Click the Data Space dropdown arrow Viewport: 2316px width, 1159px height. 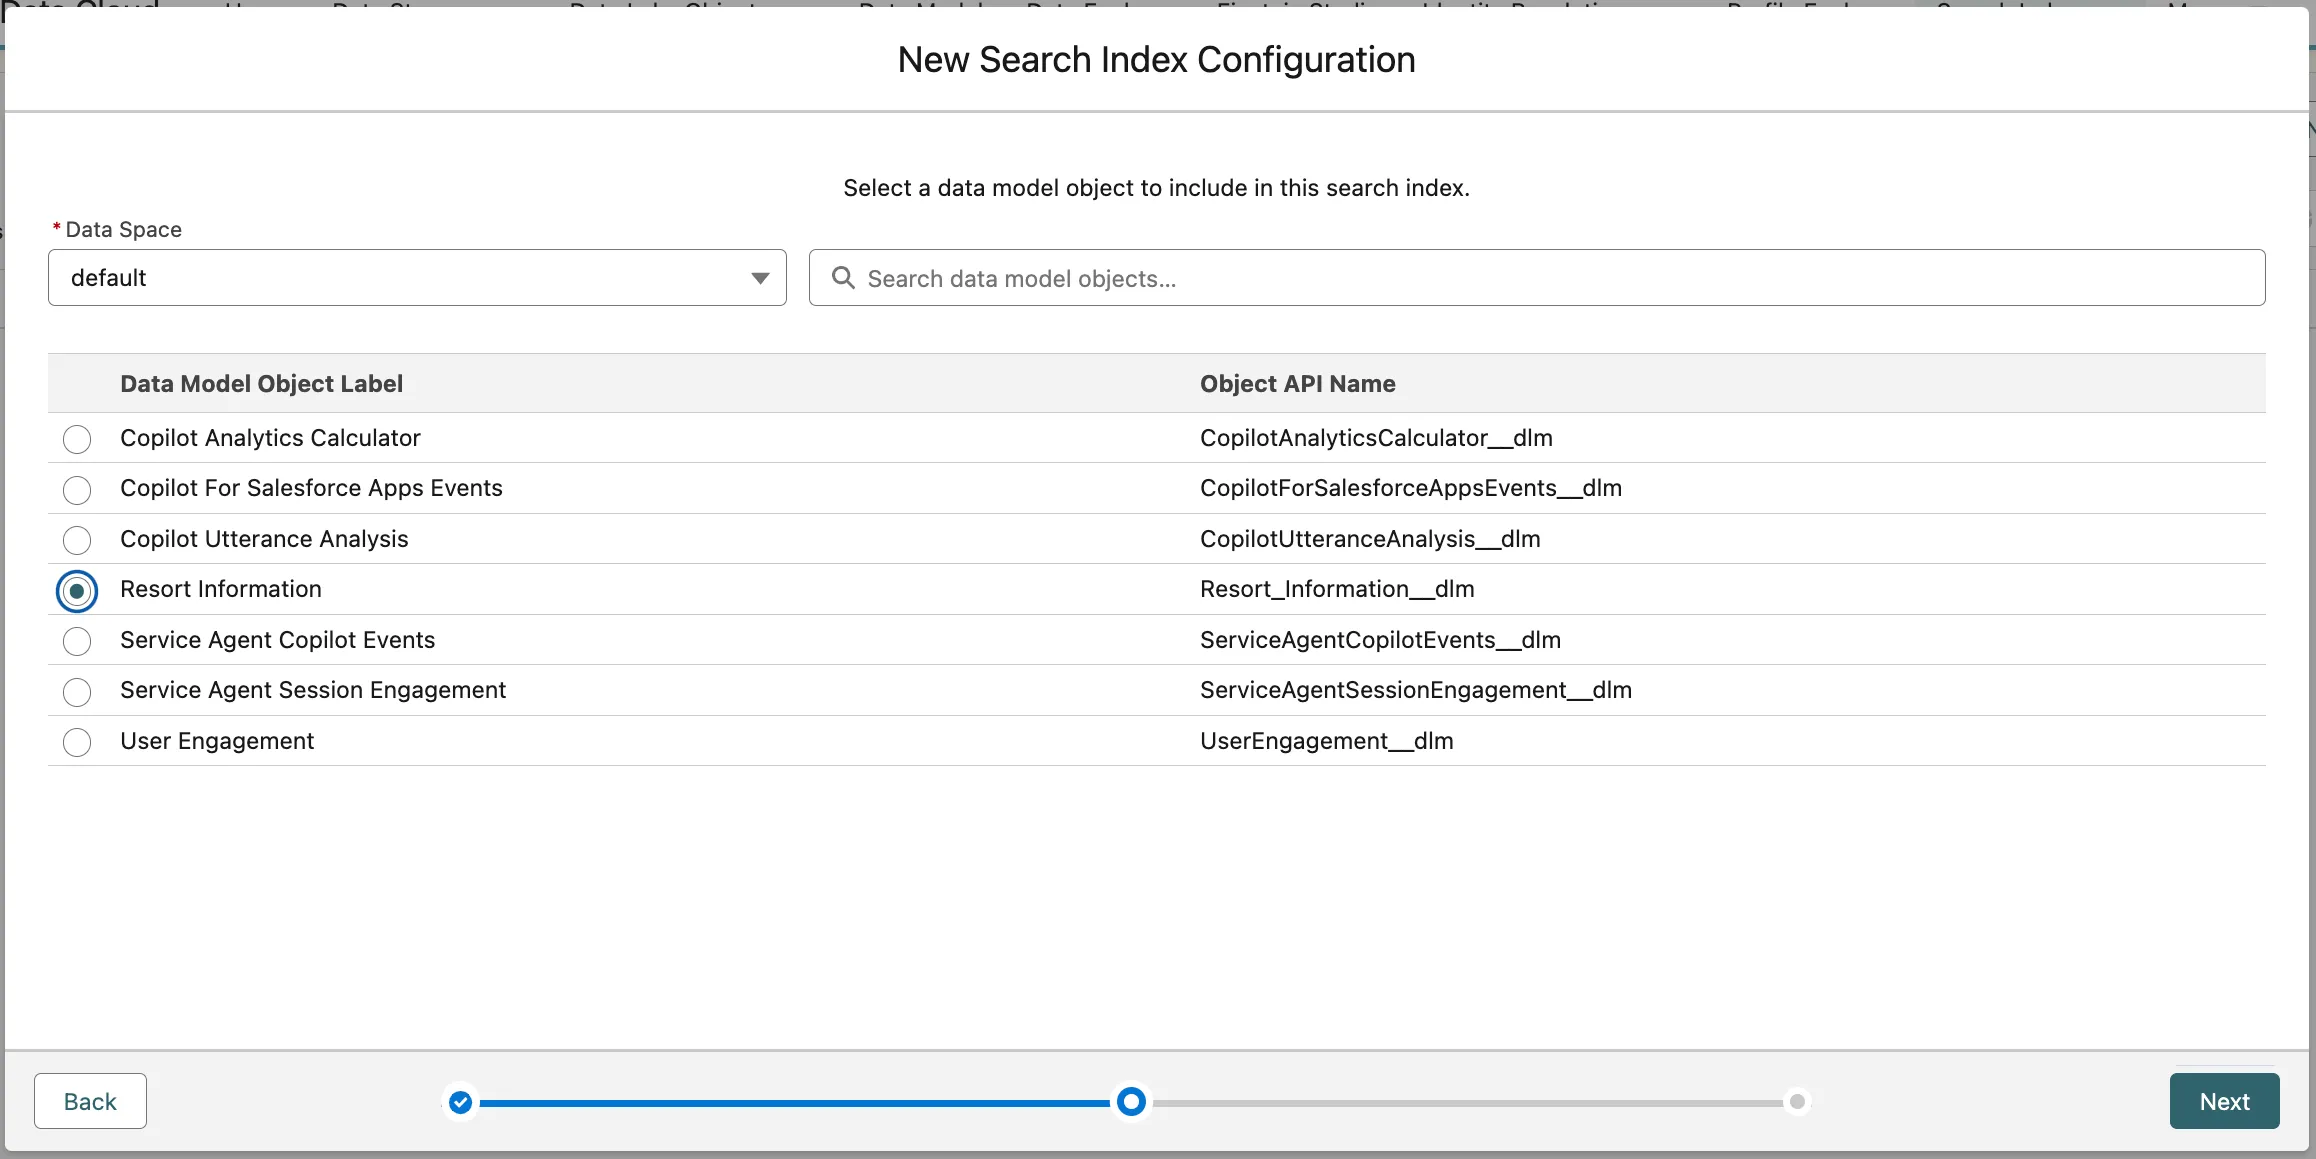760,278
